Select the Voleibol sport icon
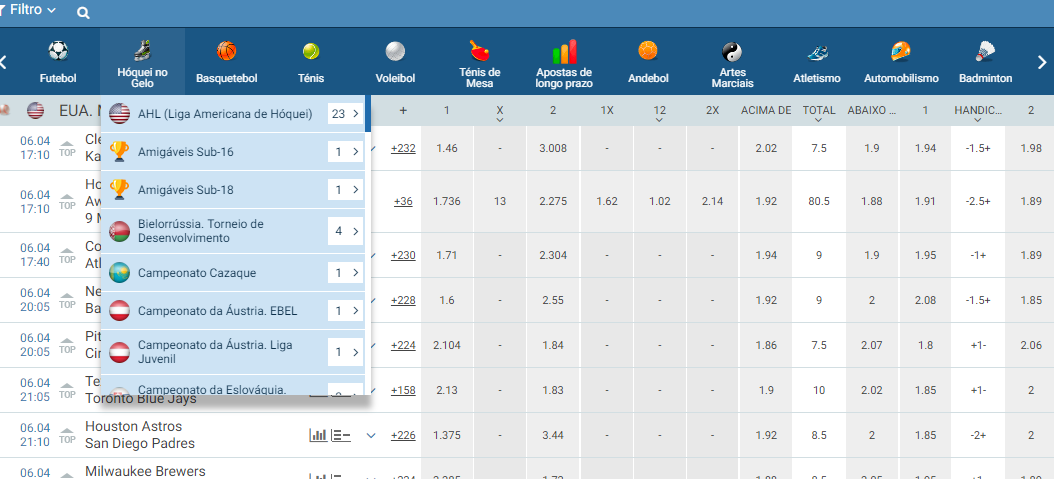This screenshot has height=479, width=1054. pos(395,51)
